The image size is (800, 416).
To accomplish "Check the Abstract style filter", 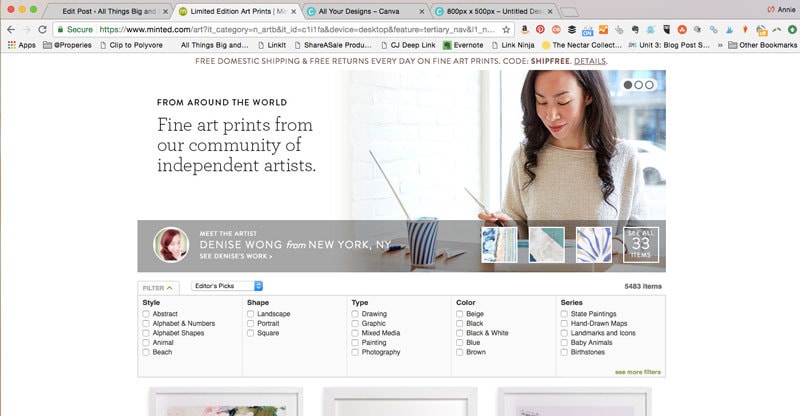I will (x=146, y=314).
